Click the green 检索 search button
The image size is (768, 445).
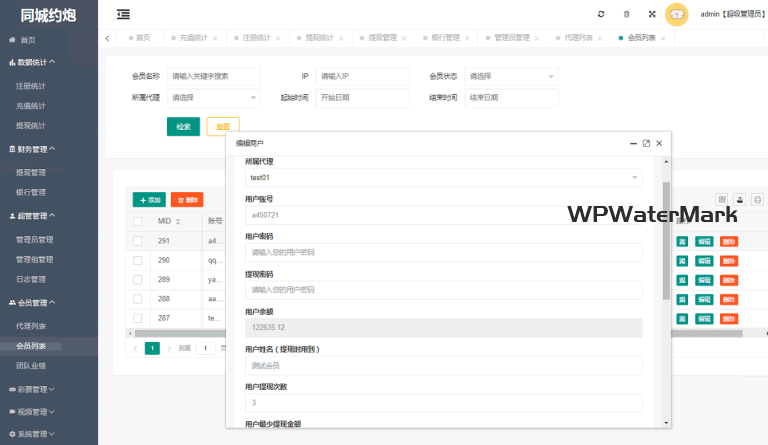click(x=183, y=126)
